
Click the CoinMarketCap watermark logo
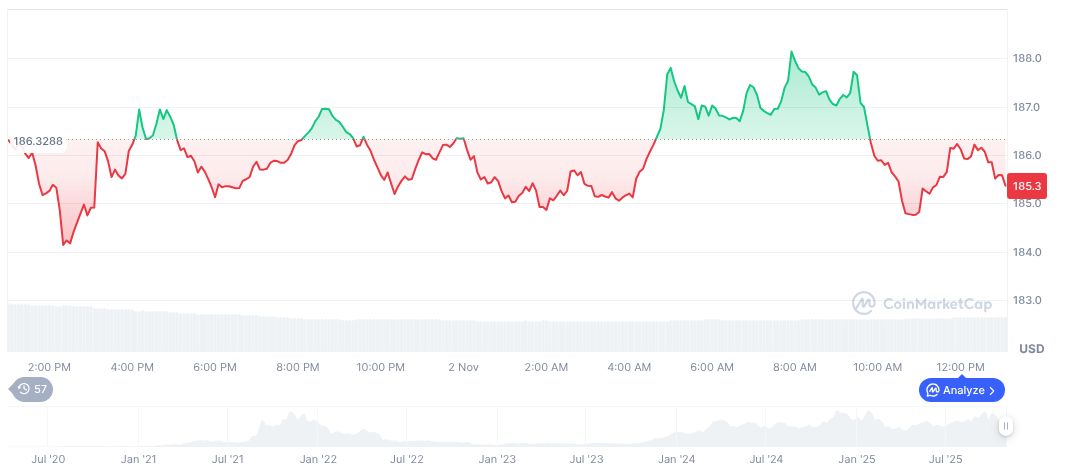[x=922, y=303]
